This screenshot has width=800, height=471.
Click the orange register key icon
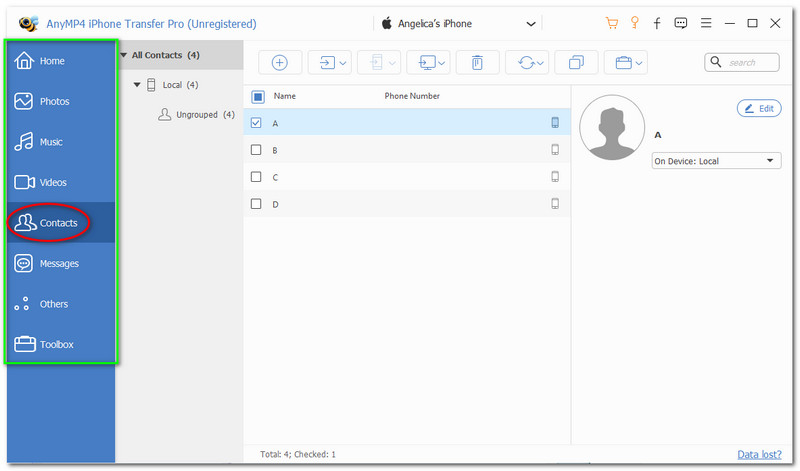(x=634, y=23)
